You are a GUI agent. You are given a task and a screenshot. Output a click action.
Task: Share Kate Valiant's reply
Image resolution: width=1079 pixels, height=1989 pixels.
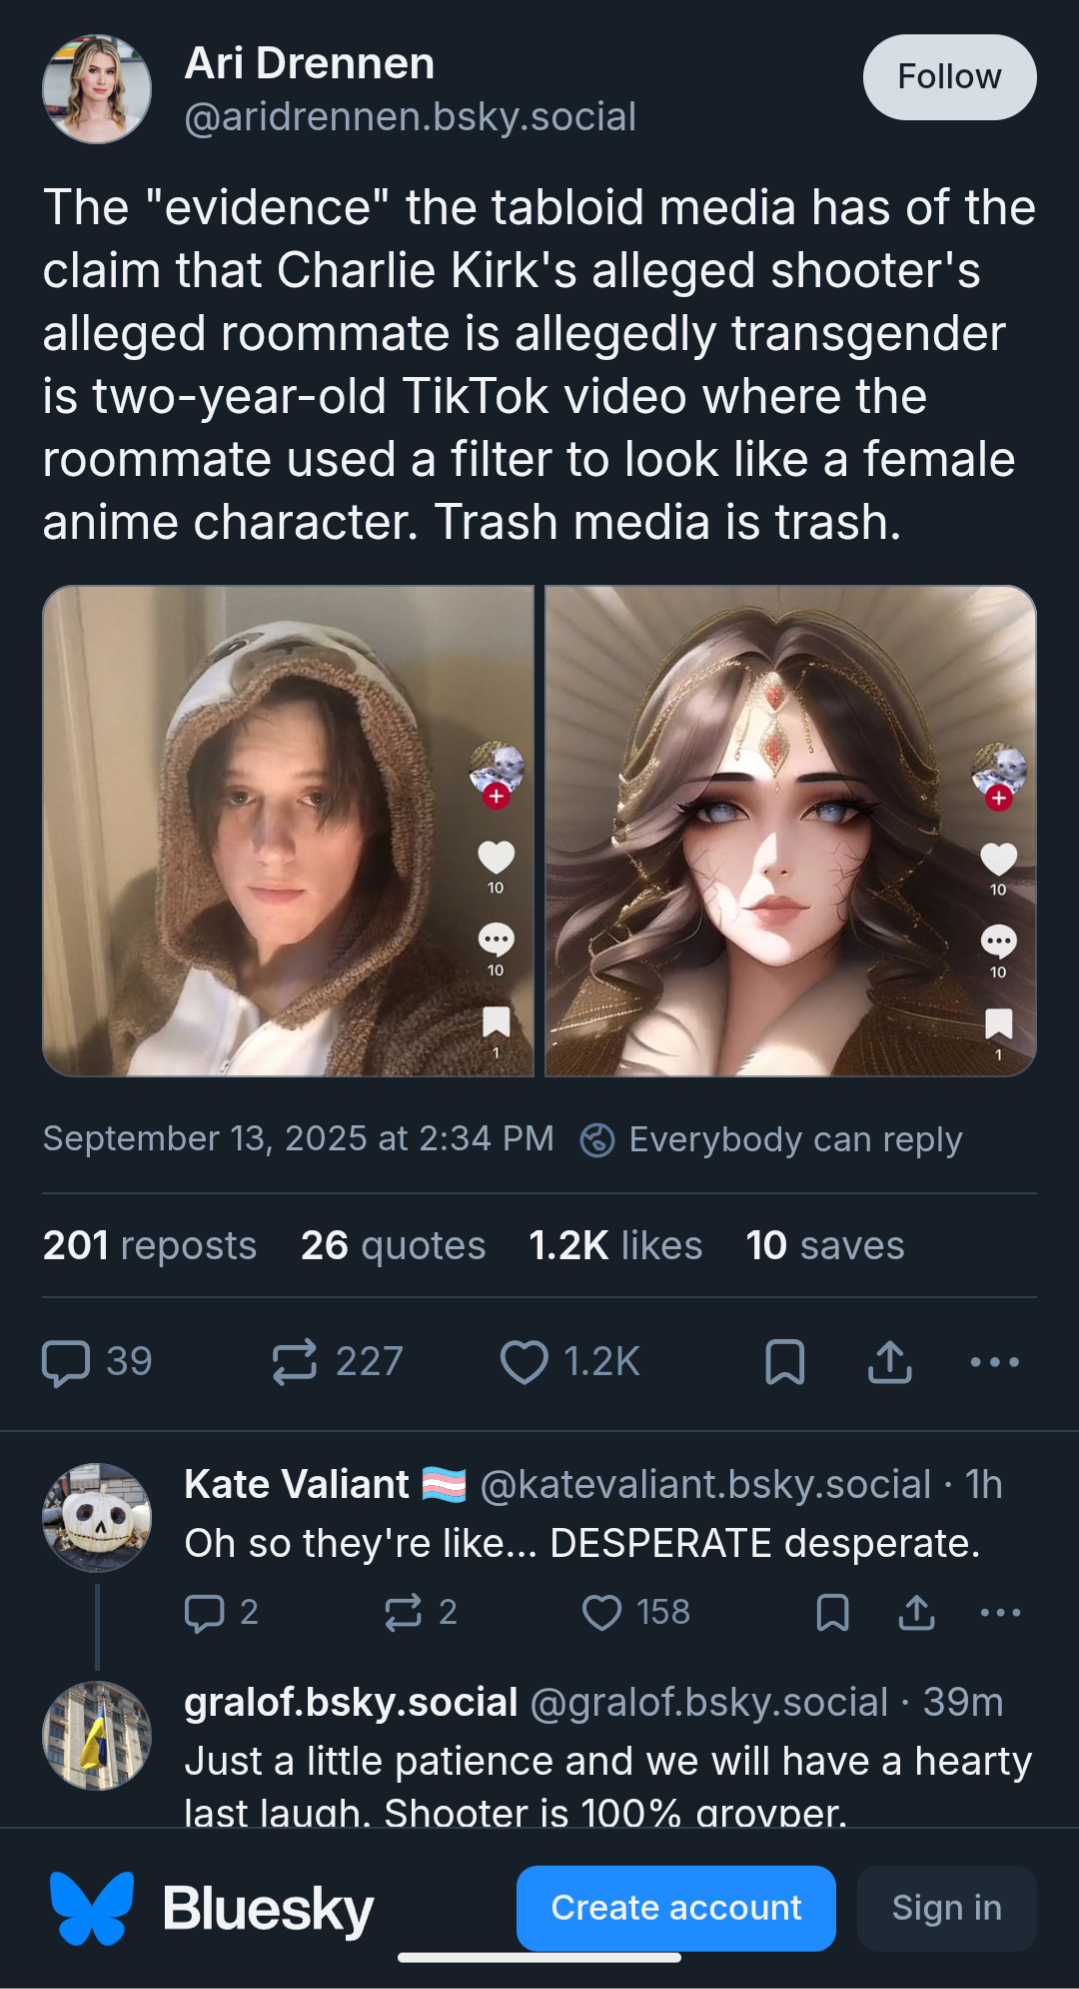(x=917, y=1612)
